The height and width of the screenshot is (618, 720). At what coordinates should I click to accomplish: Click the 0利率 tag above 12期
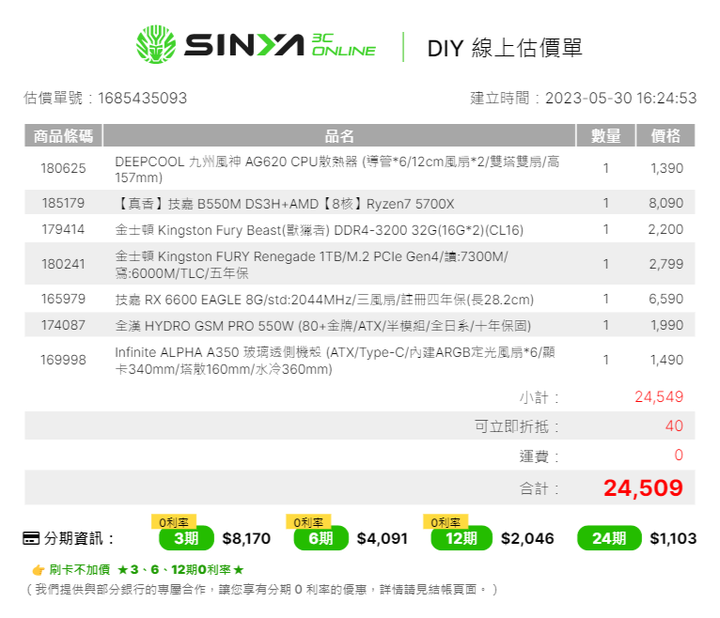click(x=445, y=522)
